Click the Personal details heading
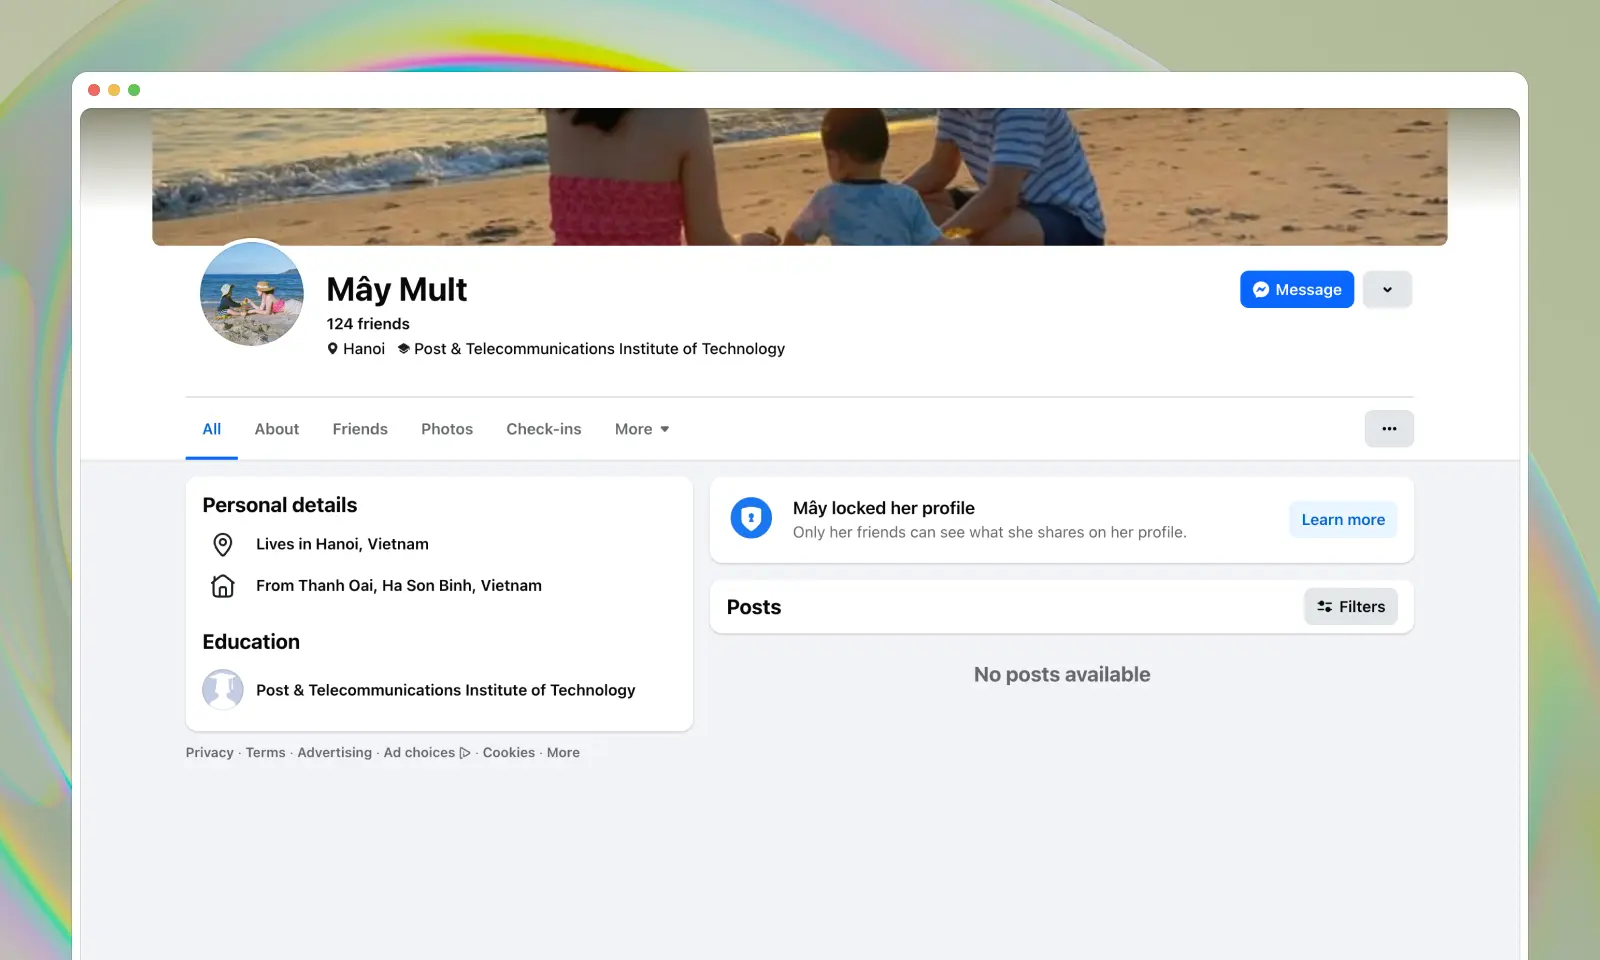The height and width of the screenshot is (960, 1600). 280,505
